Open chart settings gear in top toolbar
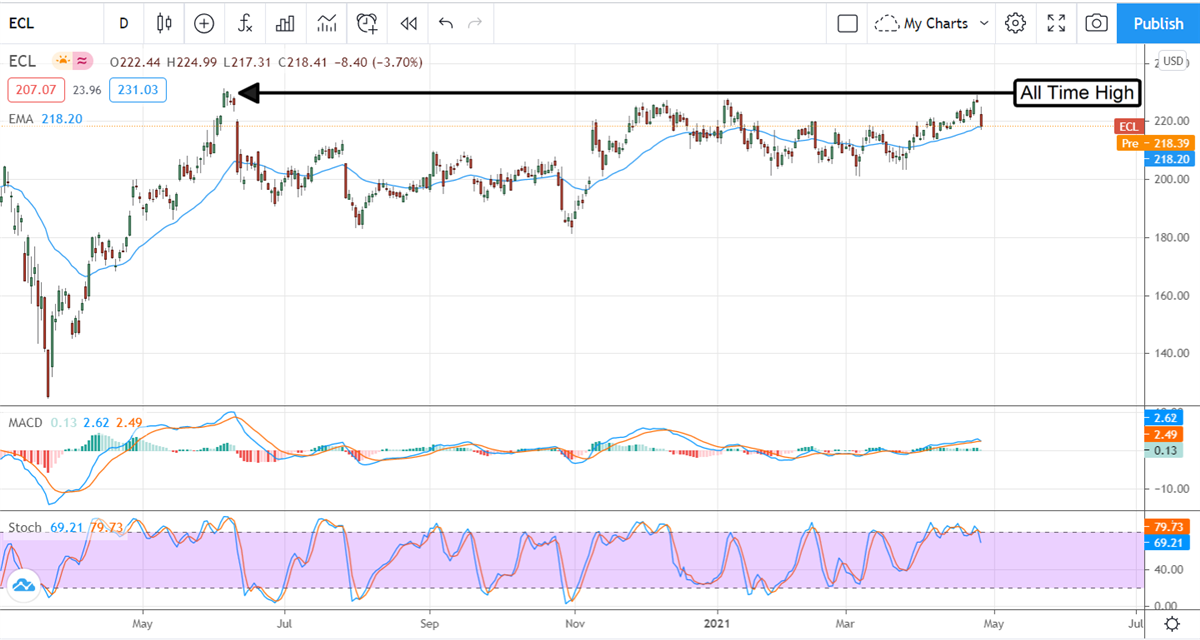The width and height of the screenshot is (1200, 640). (x=1016, y=23)
